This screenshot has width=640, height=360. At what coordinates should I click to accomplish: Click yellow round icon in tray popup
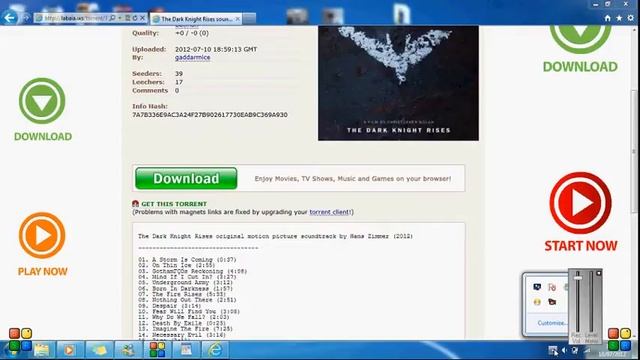[537, 302]
